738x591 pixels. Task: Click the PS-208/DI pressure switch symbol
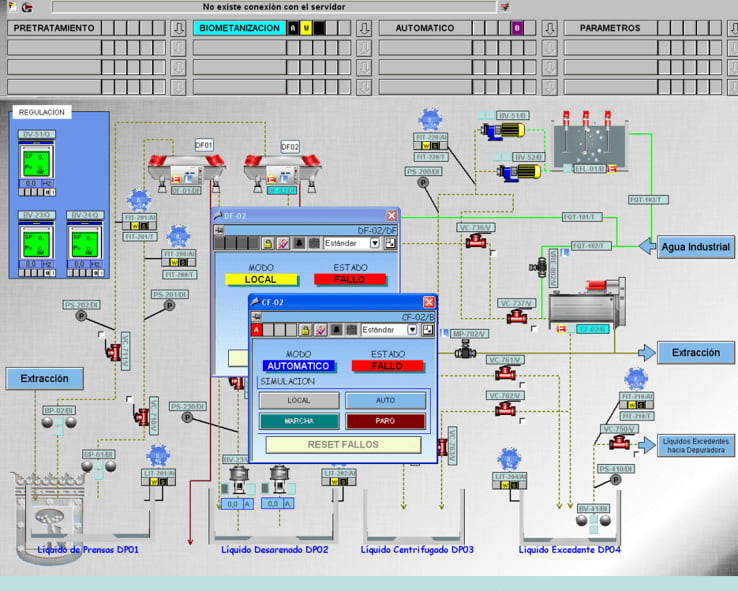point(423,183)
